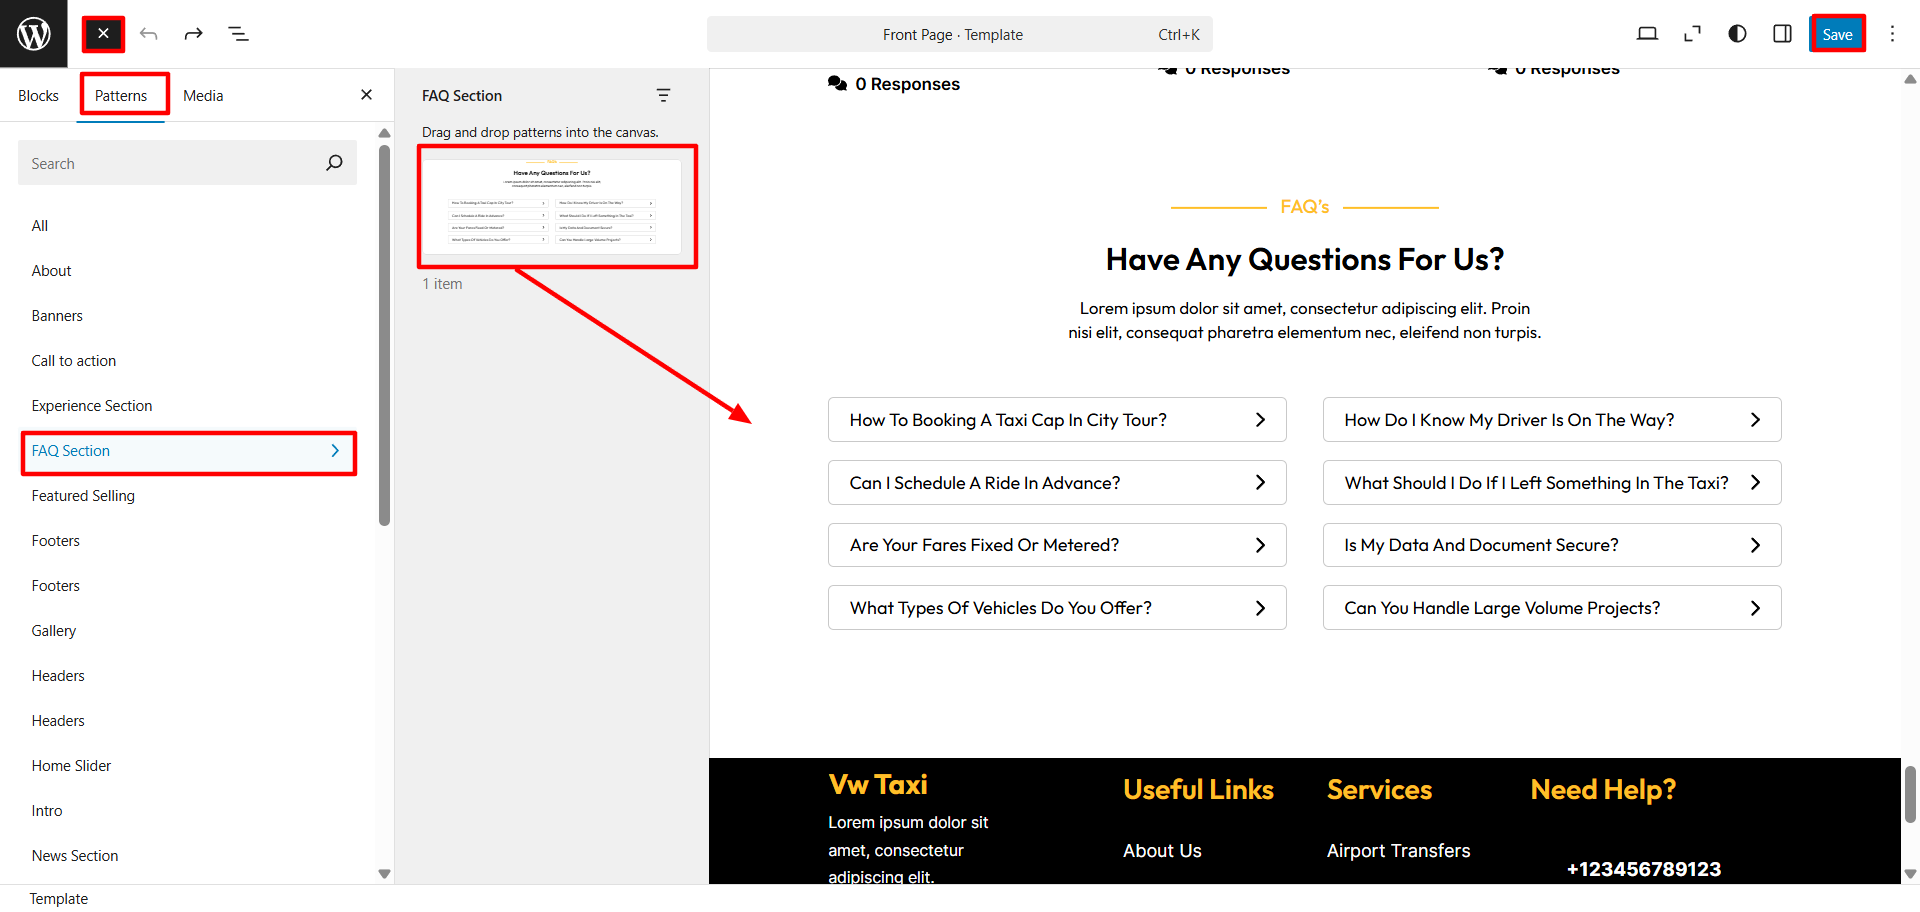Open the Airport Transfers footer link
The image size is (1920, 912).
click(x=1398, y=851)
